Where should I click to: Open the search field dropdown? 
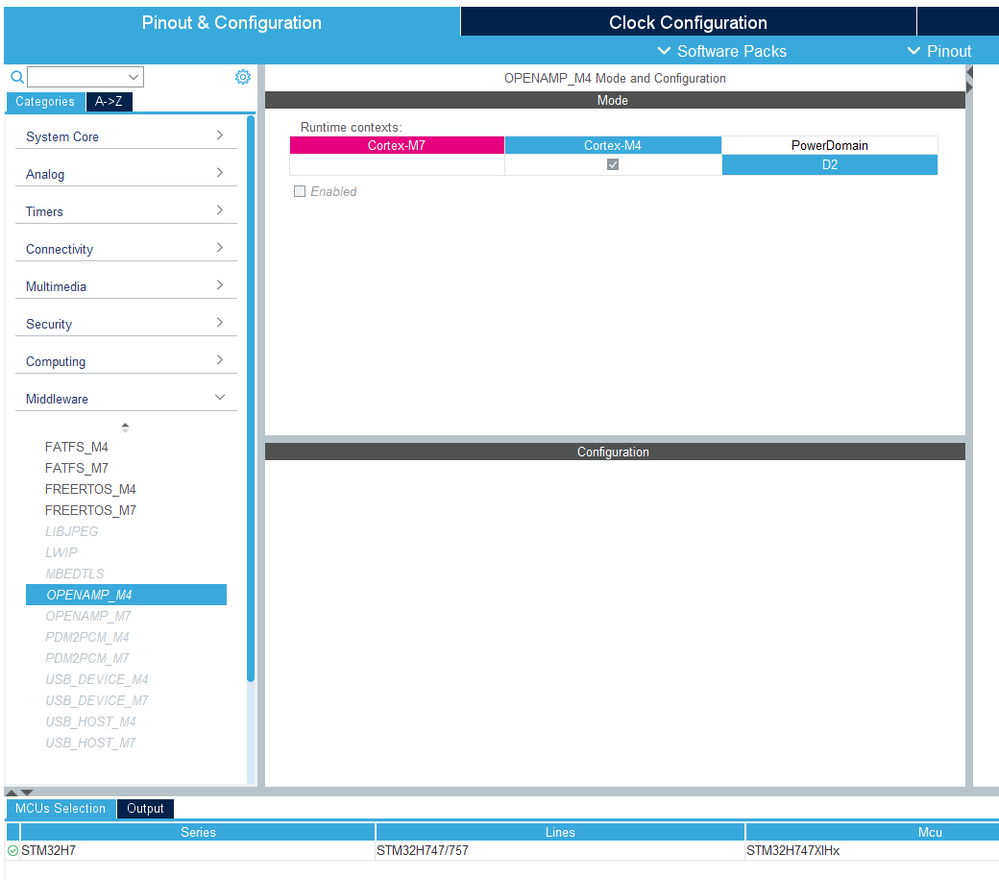[133, 77]
